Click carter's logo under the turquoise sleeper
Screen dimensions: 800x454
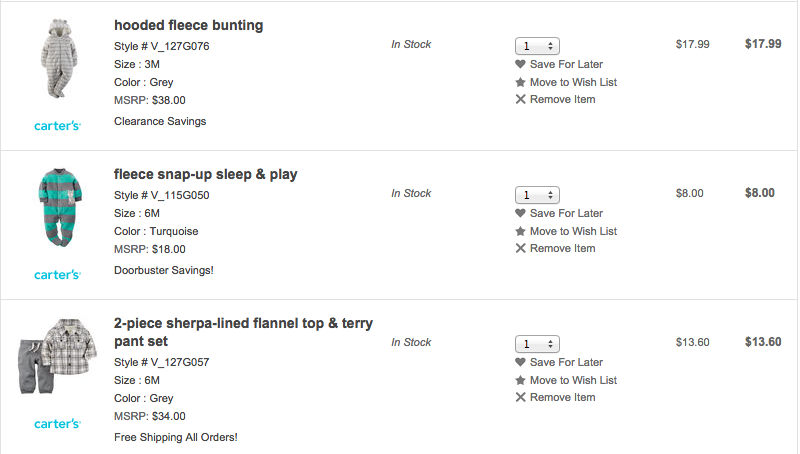57,275
